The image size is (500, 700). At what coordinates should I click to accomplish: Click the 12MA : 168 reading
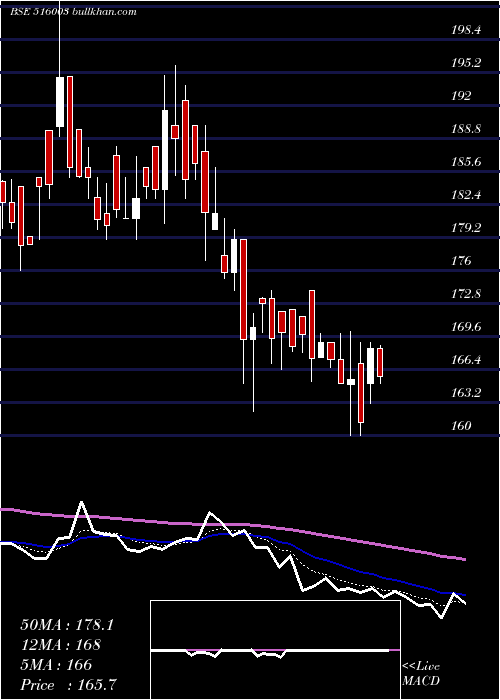coord(61,645)
